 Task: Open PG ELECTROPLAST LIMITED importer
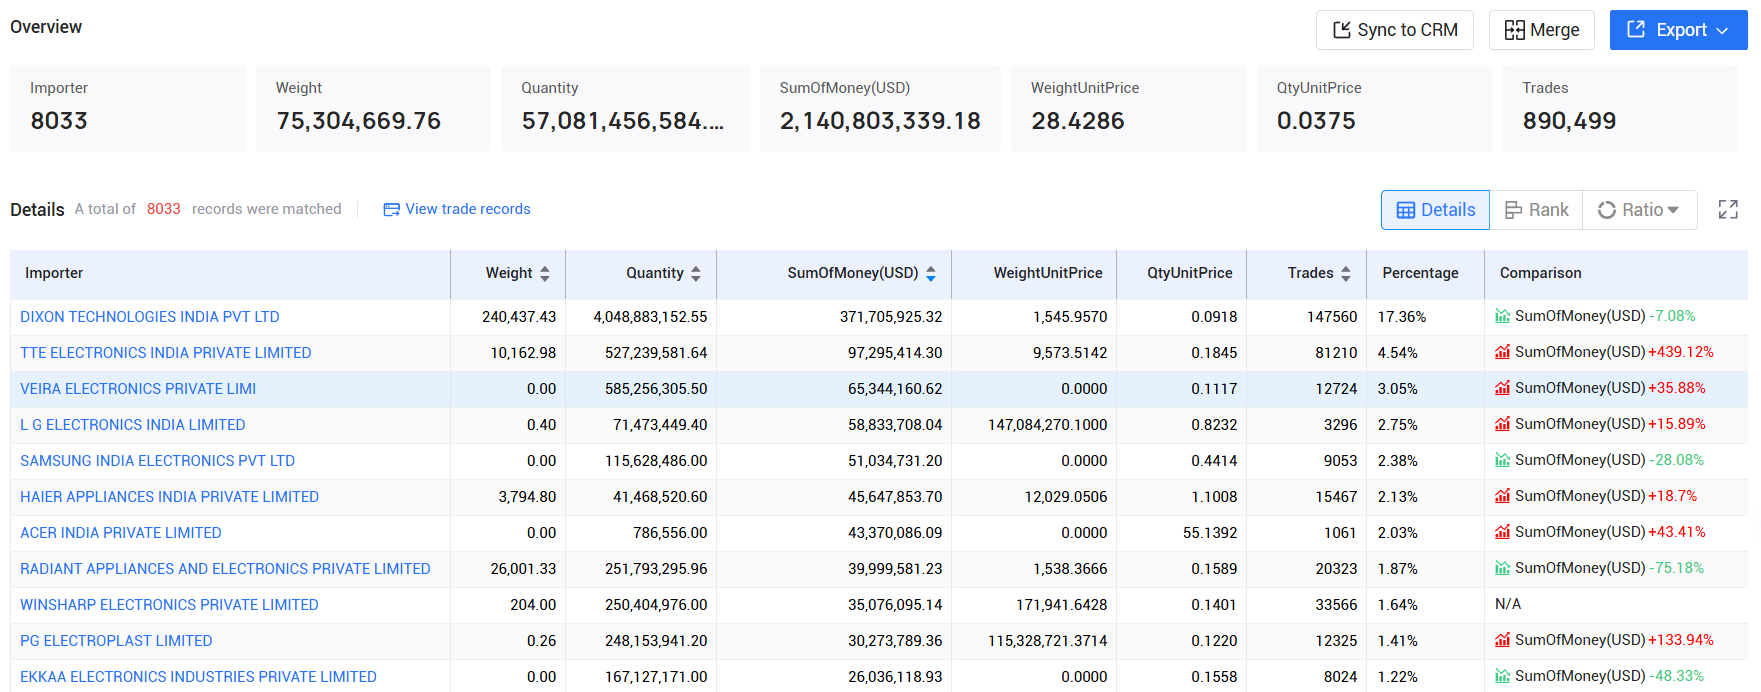click(x=116, y=641)
